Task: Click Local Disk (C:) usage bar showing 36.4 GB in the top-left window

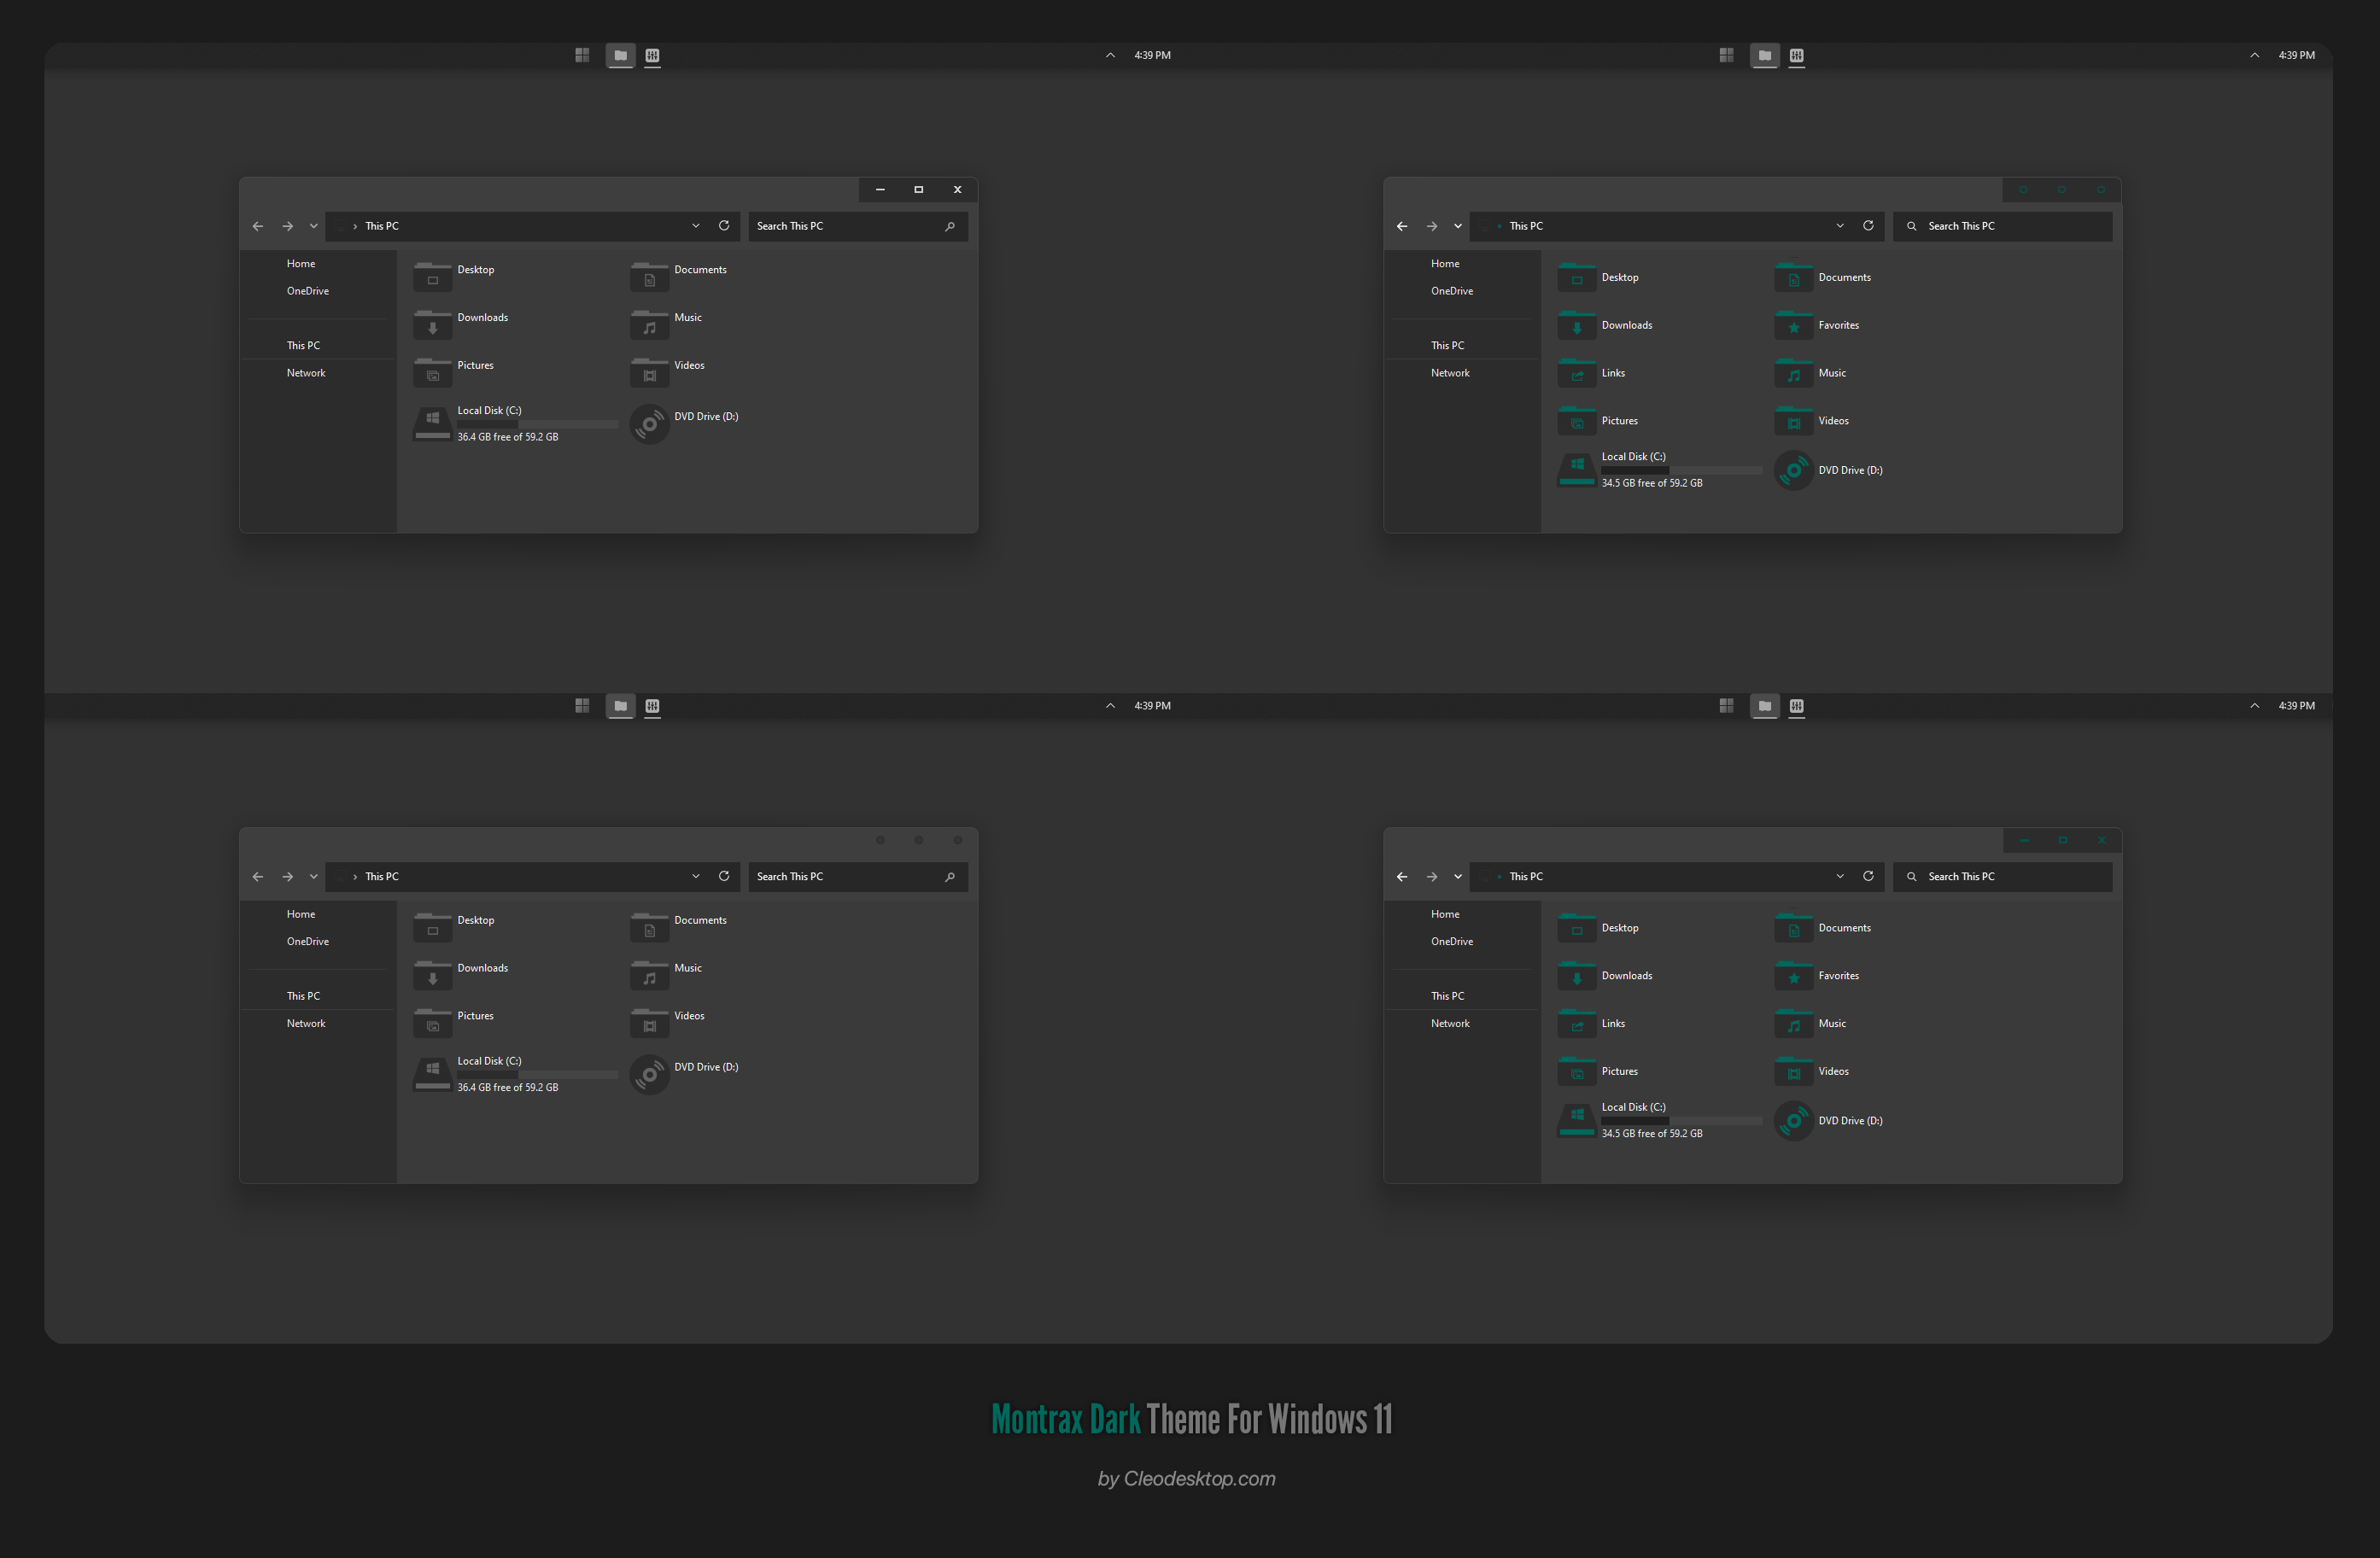Action: click(537, 424)
